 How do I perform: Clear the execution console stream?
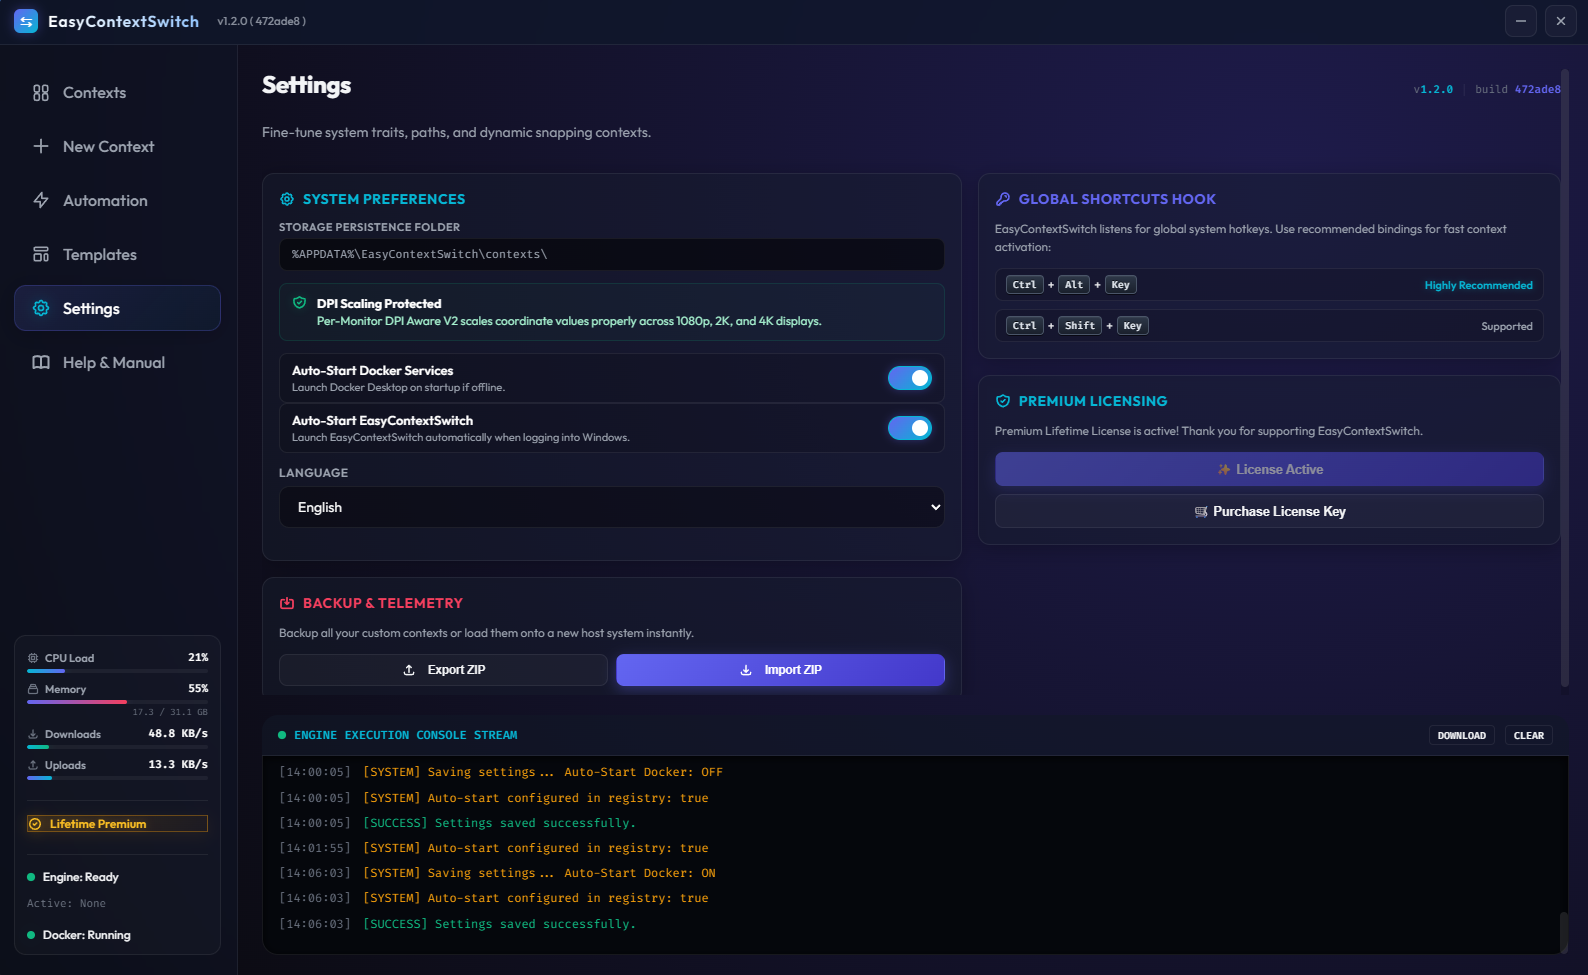point(1528,735)
